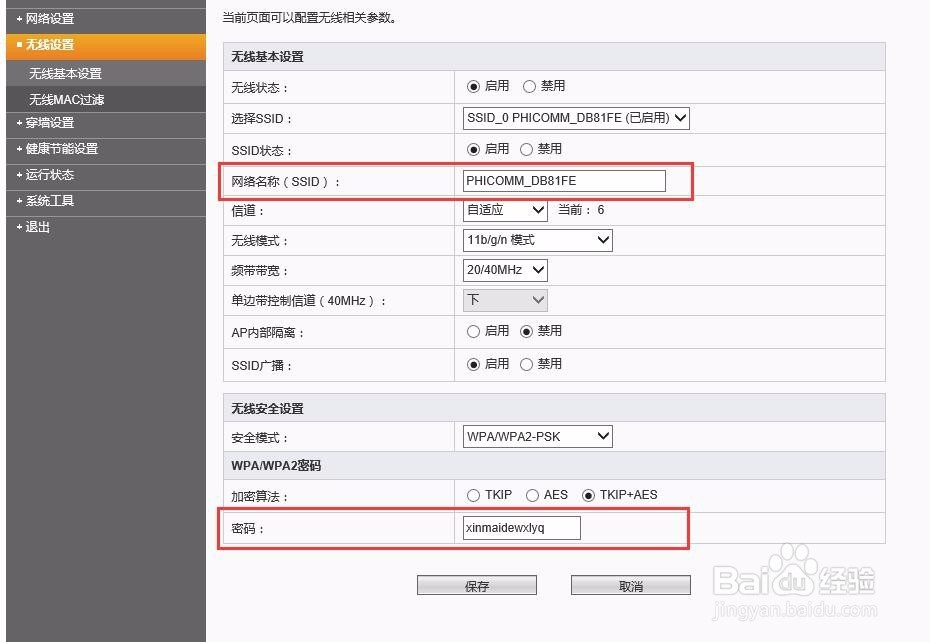Expand 系统工具 in the sidebar
Screen dimensions: 930x642
(x=47, y=202)
